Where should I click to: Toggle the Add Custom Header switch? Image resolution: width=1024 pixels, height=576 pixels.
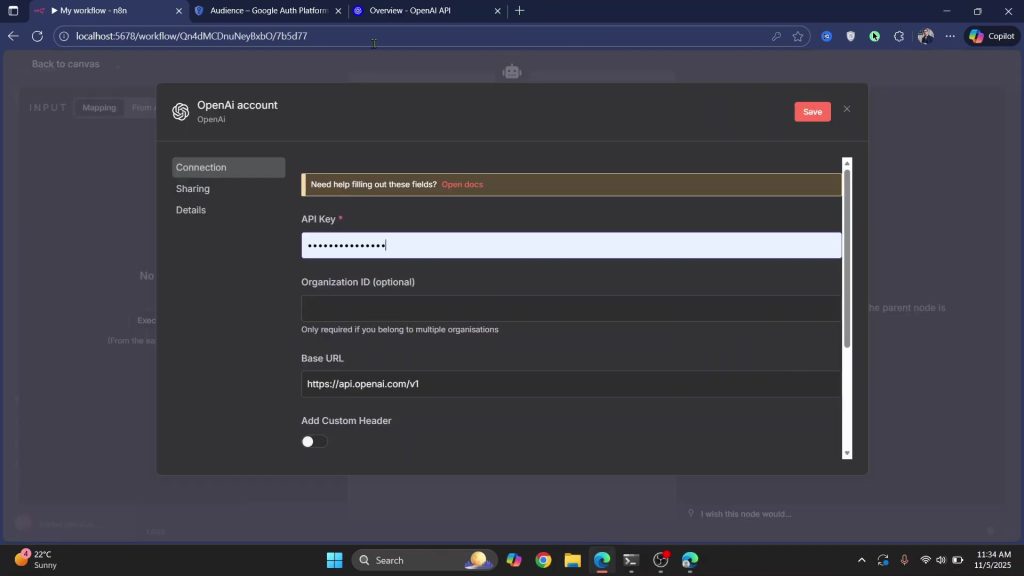314,441
